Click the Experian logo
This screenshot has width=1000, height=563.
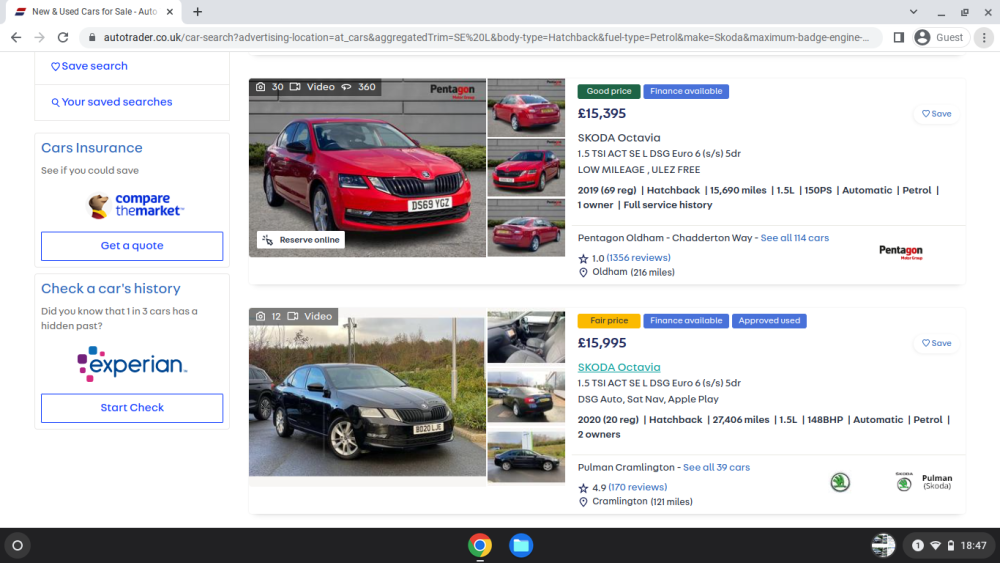point(132,364)
